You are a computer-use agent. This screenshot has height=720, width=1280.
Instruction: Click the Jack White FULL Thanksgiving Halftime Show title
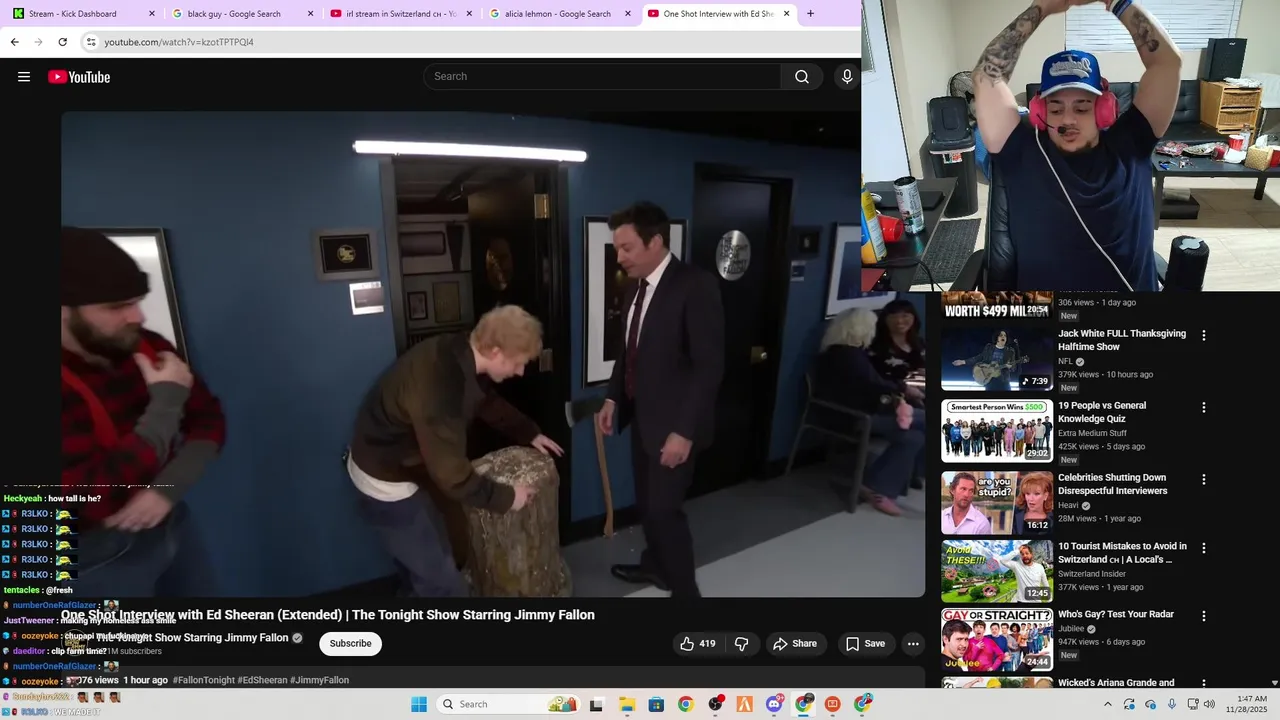[1122, 340]
